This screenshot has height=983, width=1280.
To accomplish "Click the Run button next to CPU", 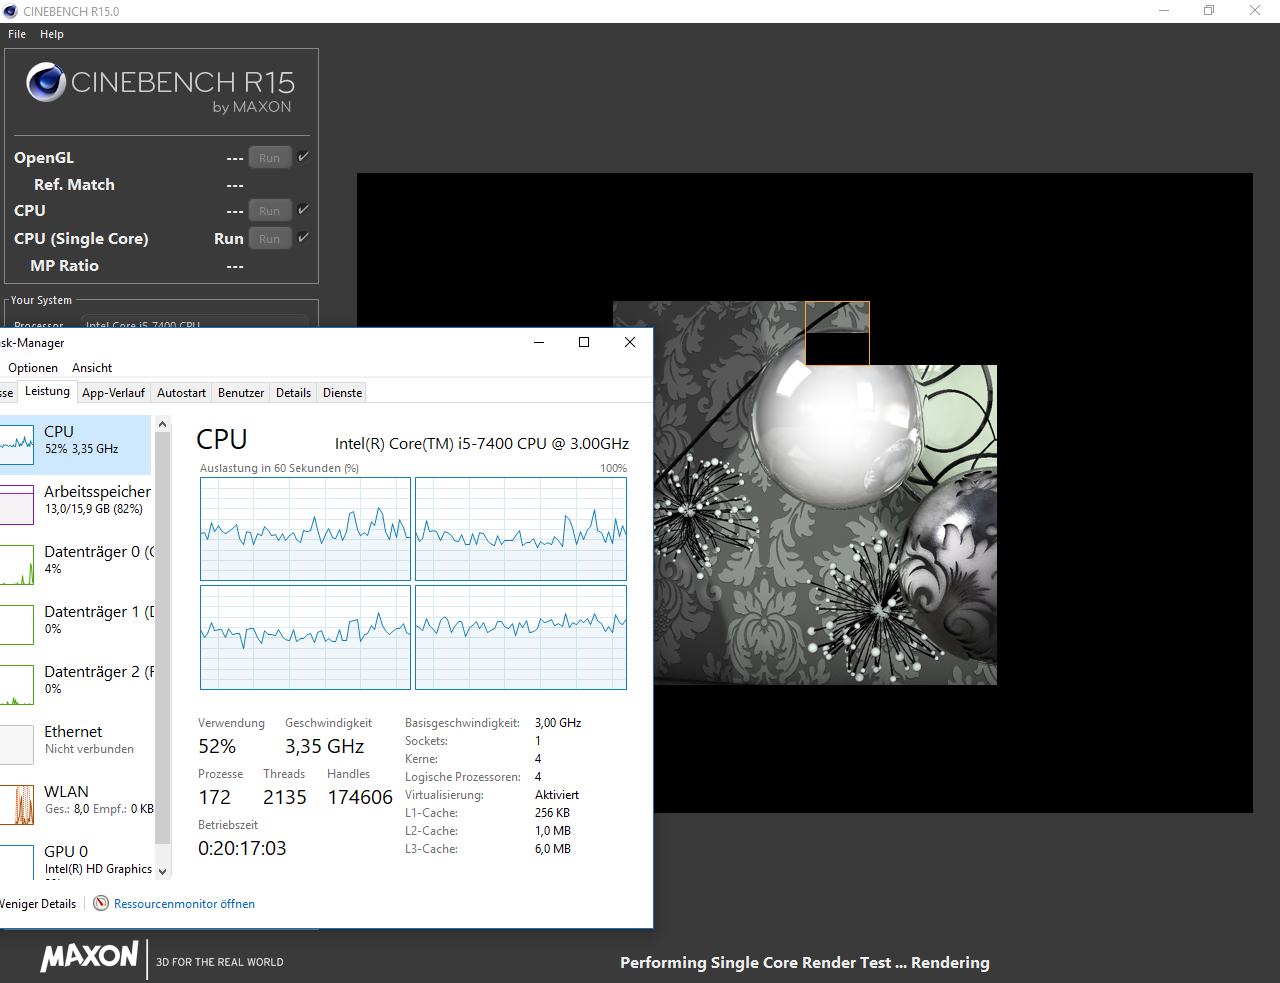I will tap(270, 210).
